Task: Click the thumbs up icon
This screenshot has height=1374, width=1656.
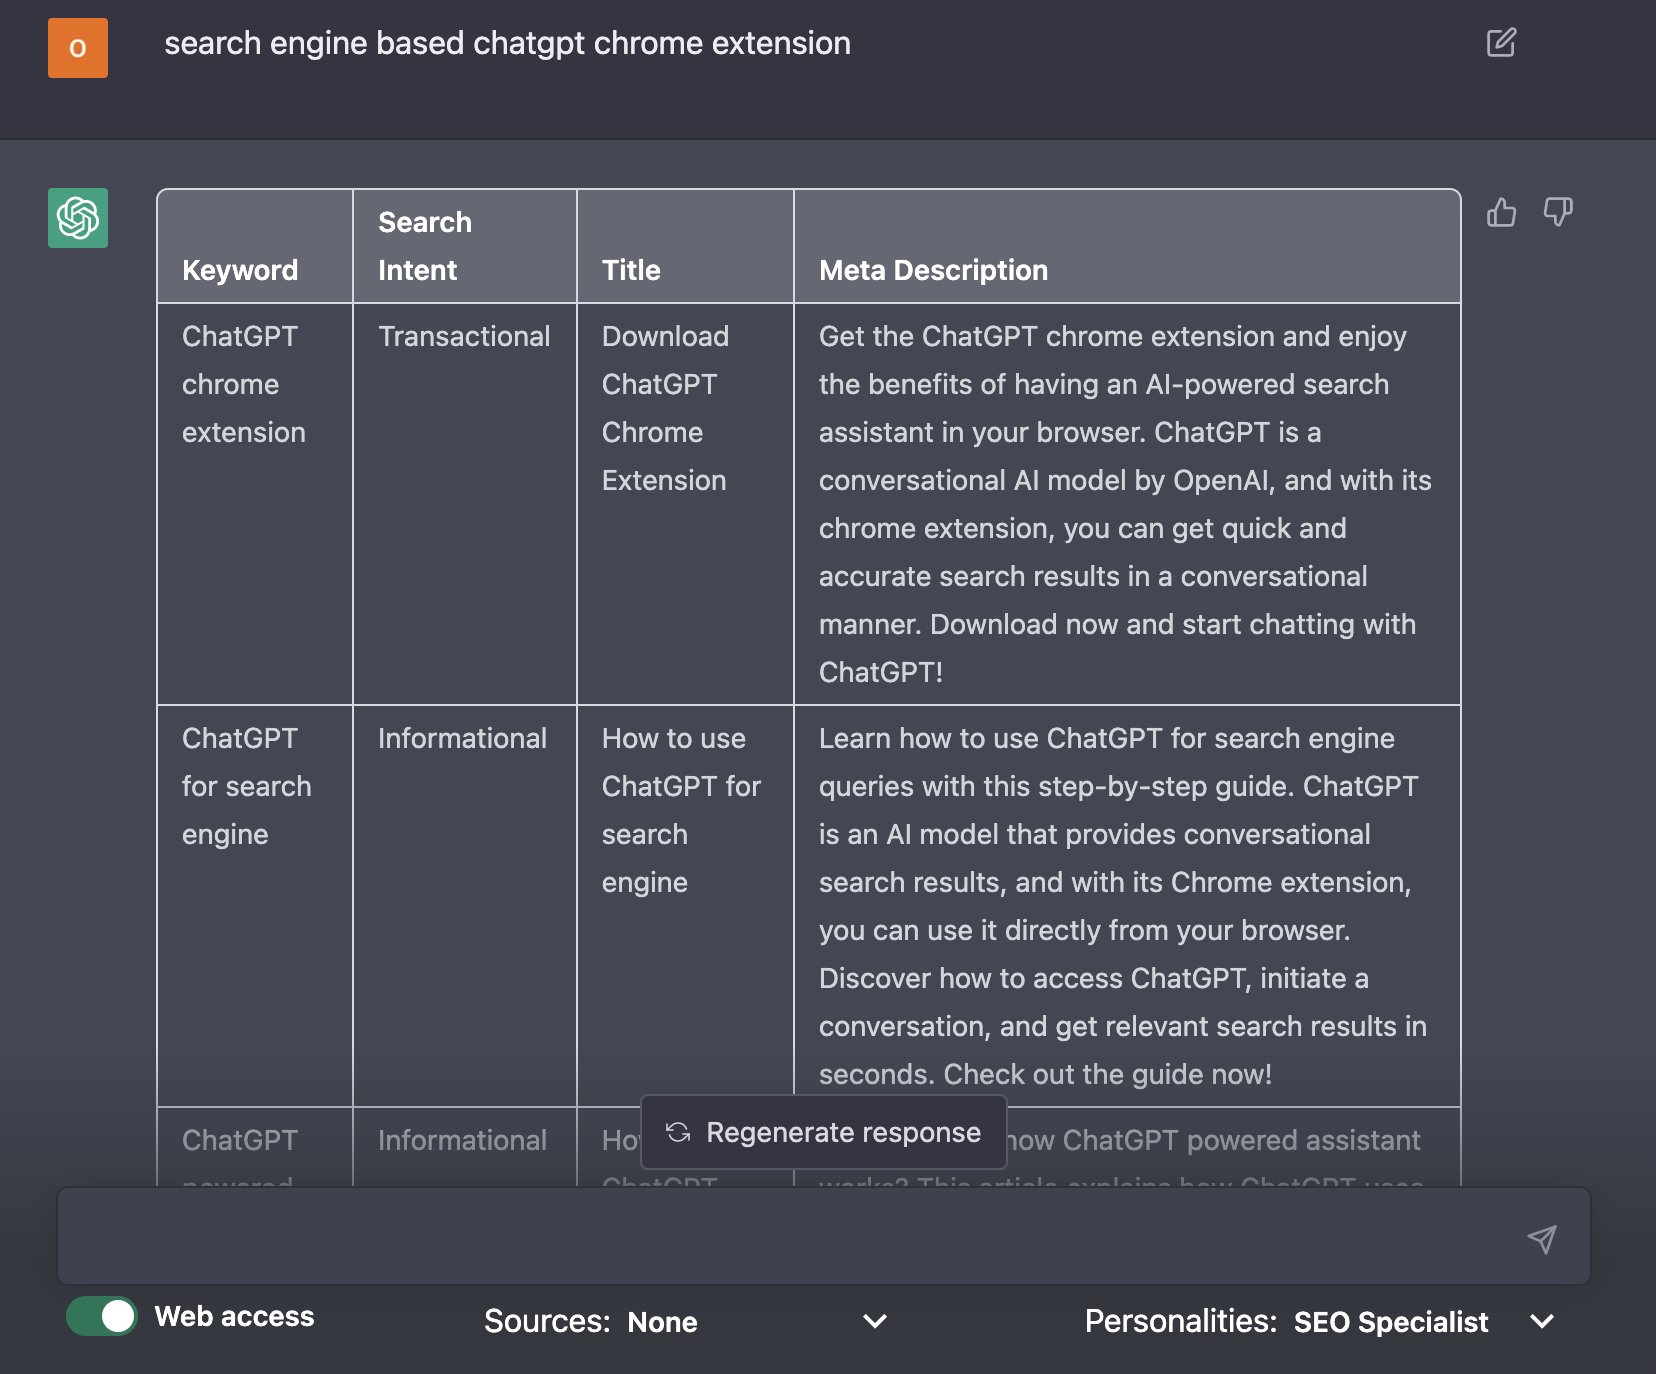Action: tap(1501, 212)
